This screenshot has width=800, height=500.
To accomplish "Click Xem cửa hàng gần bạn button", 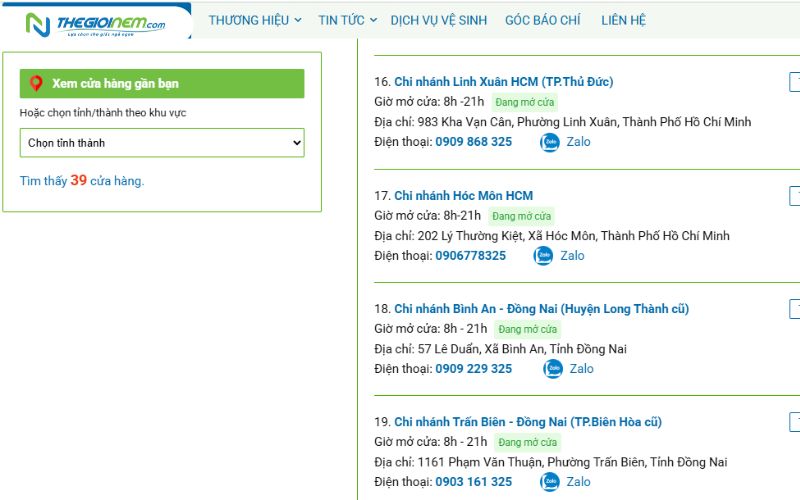I will (162, 84).
